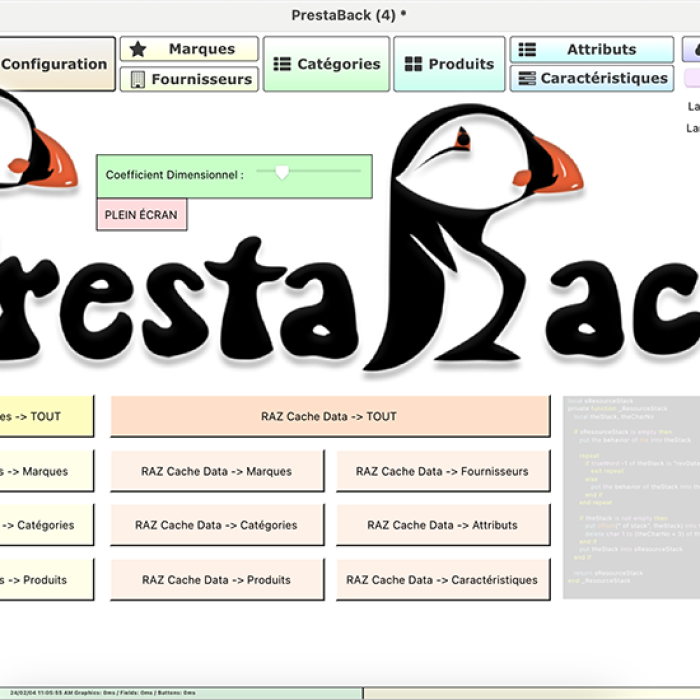Click RAZ Cache Data -> TOUT

[x=329, y=416]
